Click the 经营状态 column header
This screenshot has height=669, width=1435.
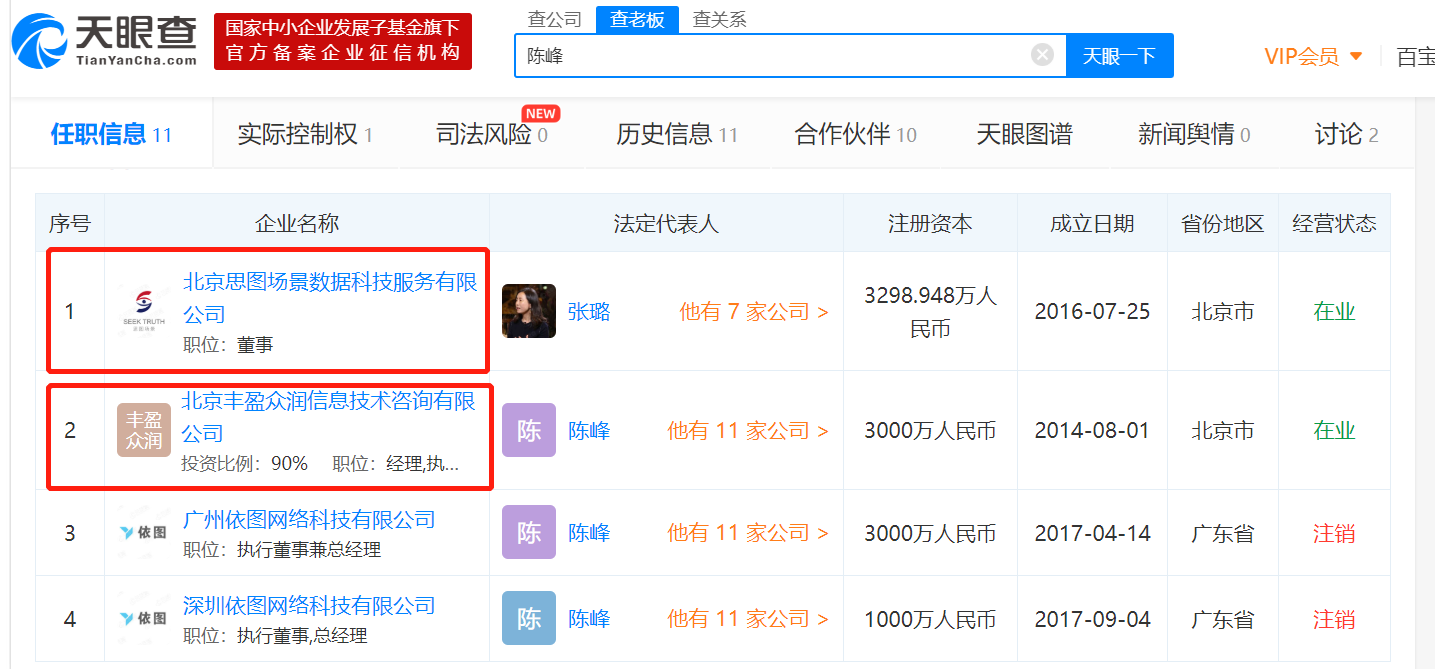coord(1334,223)
